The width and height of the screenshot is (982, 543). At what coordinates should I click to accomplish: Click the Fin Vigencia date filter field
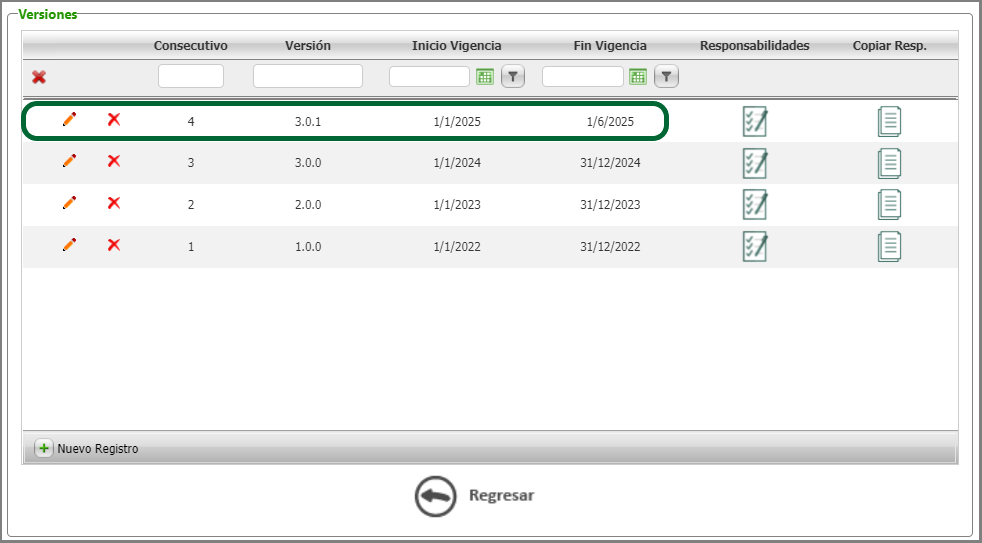coord(582,76)
